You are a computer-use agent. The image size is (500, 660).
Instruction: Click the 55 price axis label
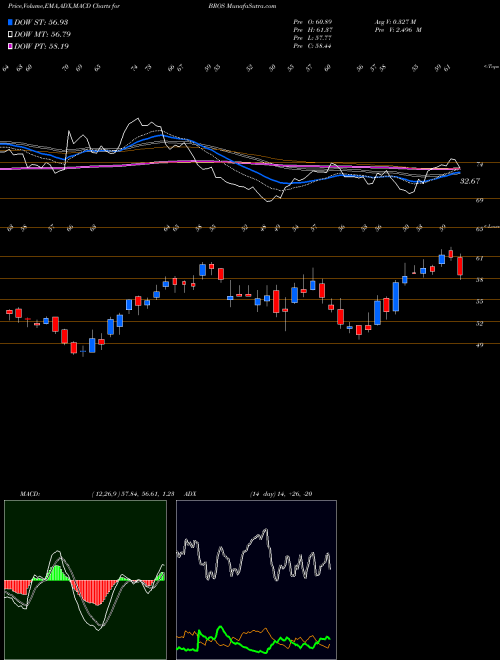(479, 302)
